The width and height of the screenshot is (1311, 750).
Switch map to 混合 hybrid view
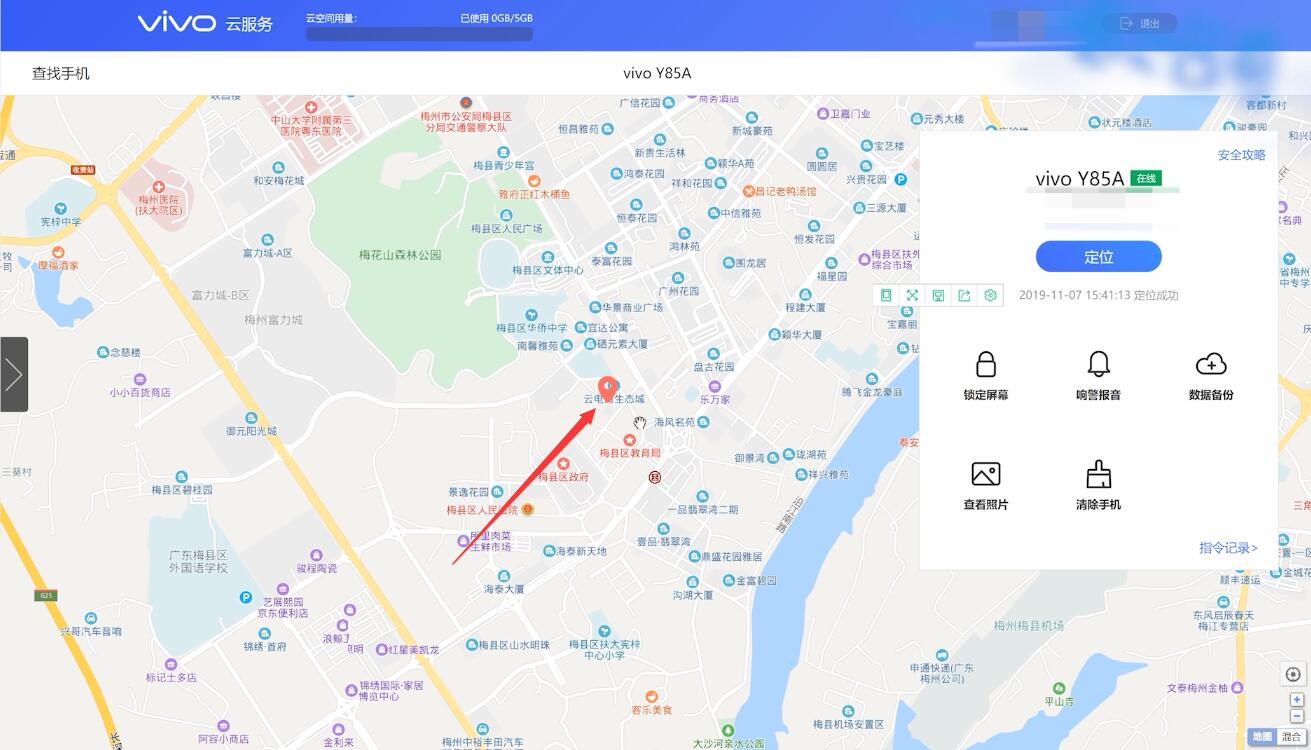click(x=1291, y=737)
